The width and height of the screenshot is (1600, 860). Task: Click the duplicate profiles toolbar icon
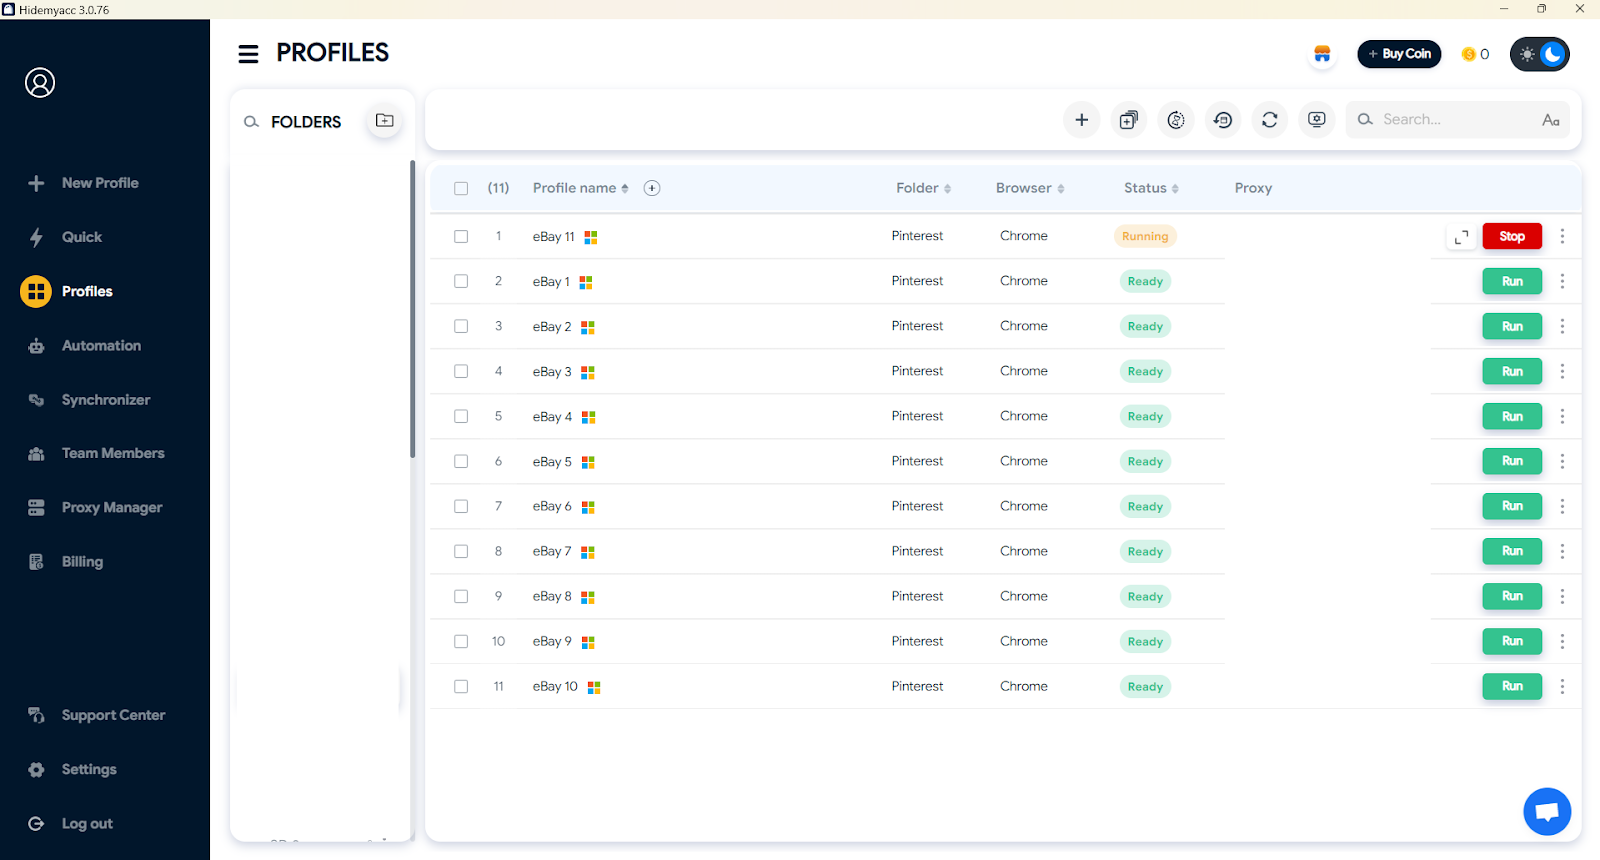(1128, 120)
